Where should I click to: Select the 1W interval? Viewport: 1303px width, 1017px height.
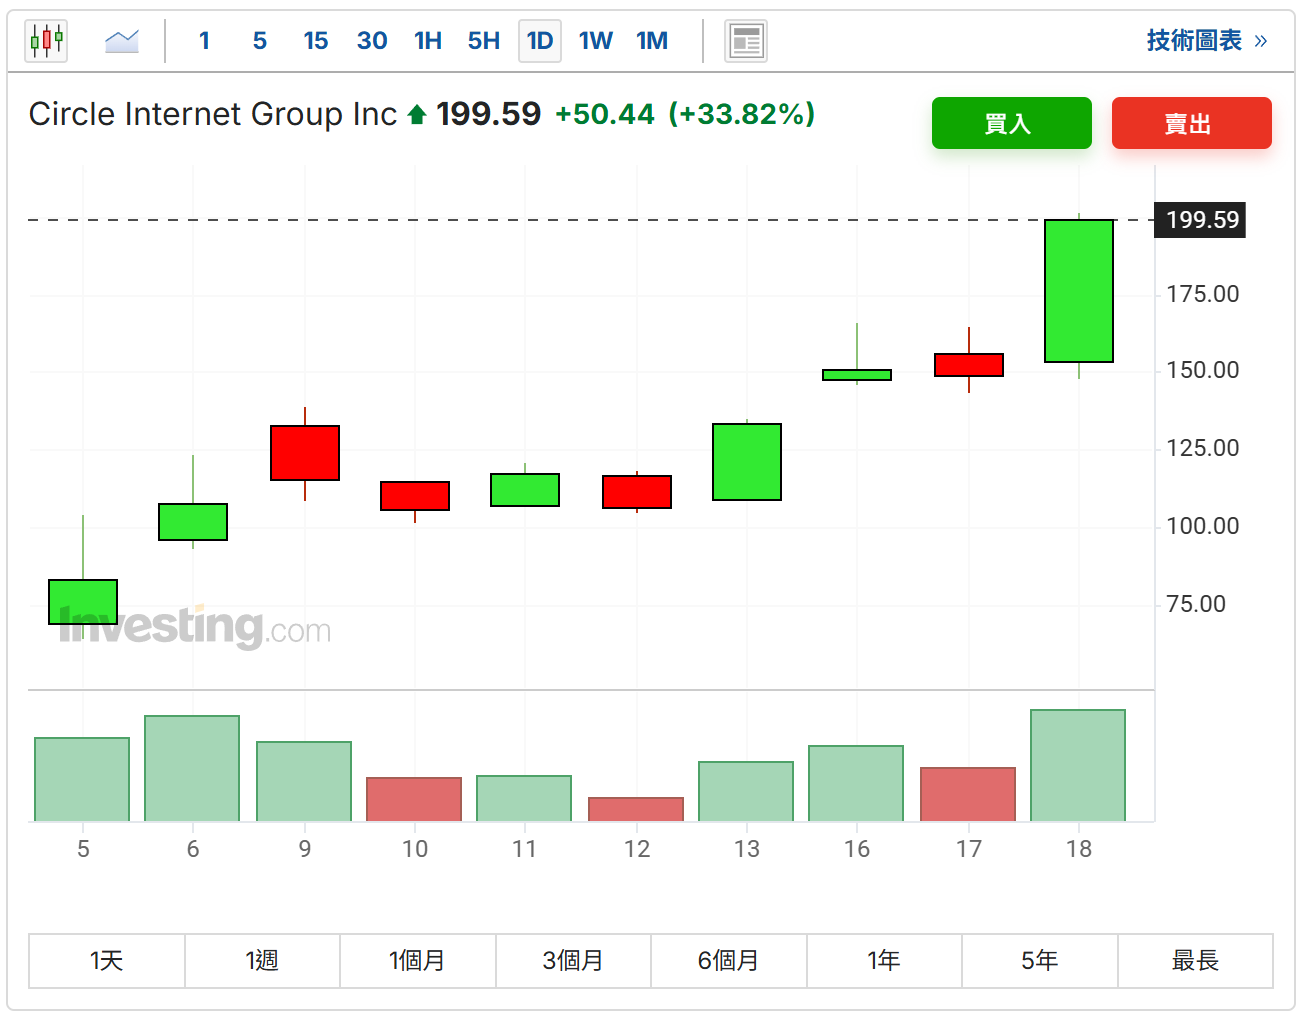tap(596, 41)
